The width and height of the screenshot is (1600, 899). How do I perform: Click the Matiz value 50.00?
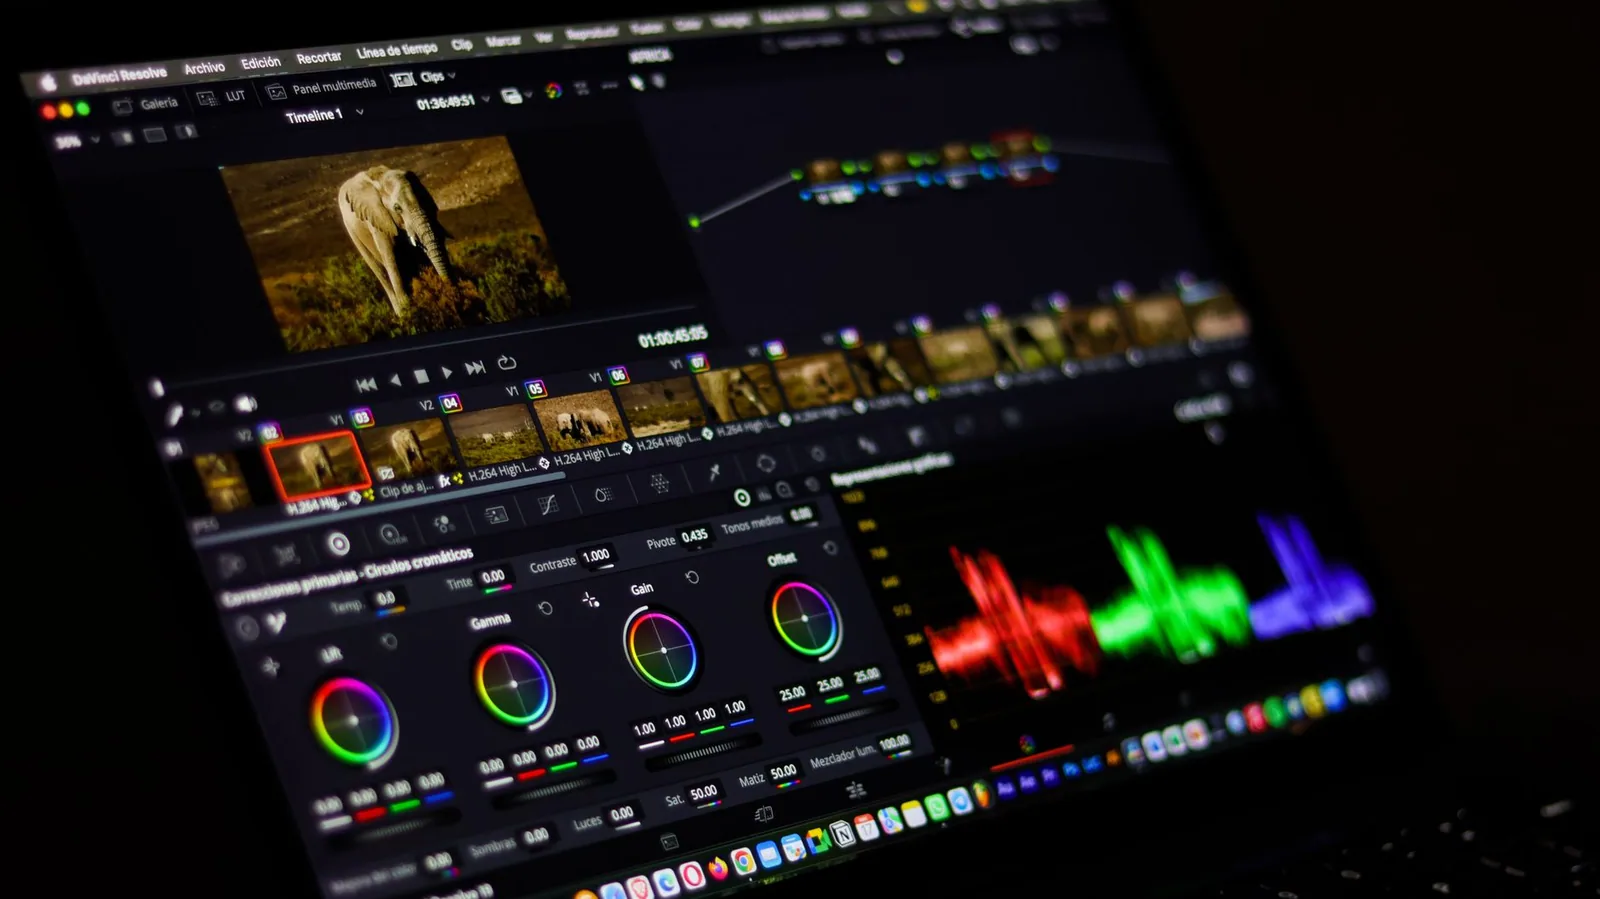pos(784,772)
